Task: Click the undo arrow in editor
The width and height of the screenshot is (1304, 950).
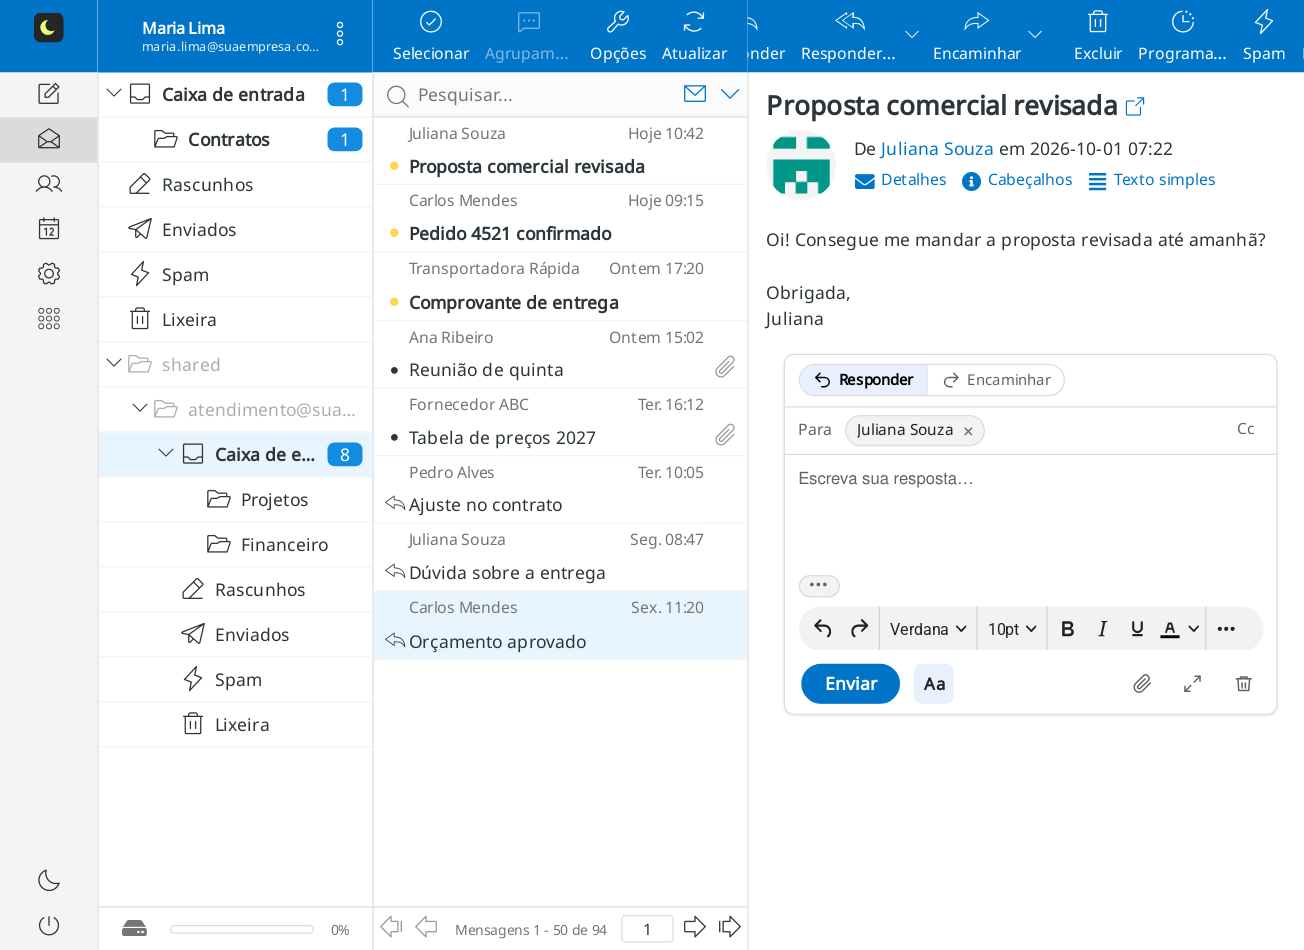Action: point(823,629)
